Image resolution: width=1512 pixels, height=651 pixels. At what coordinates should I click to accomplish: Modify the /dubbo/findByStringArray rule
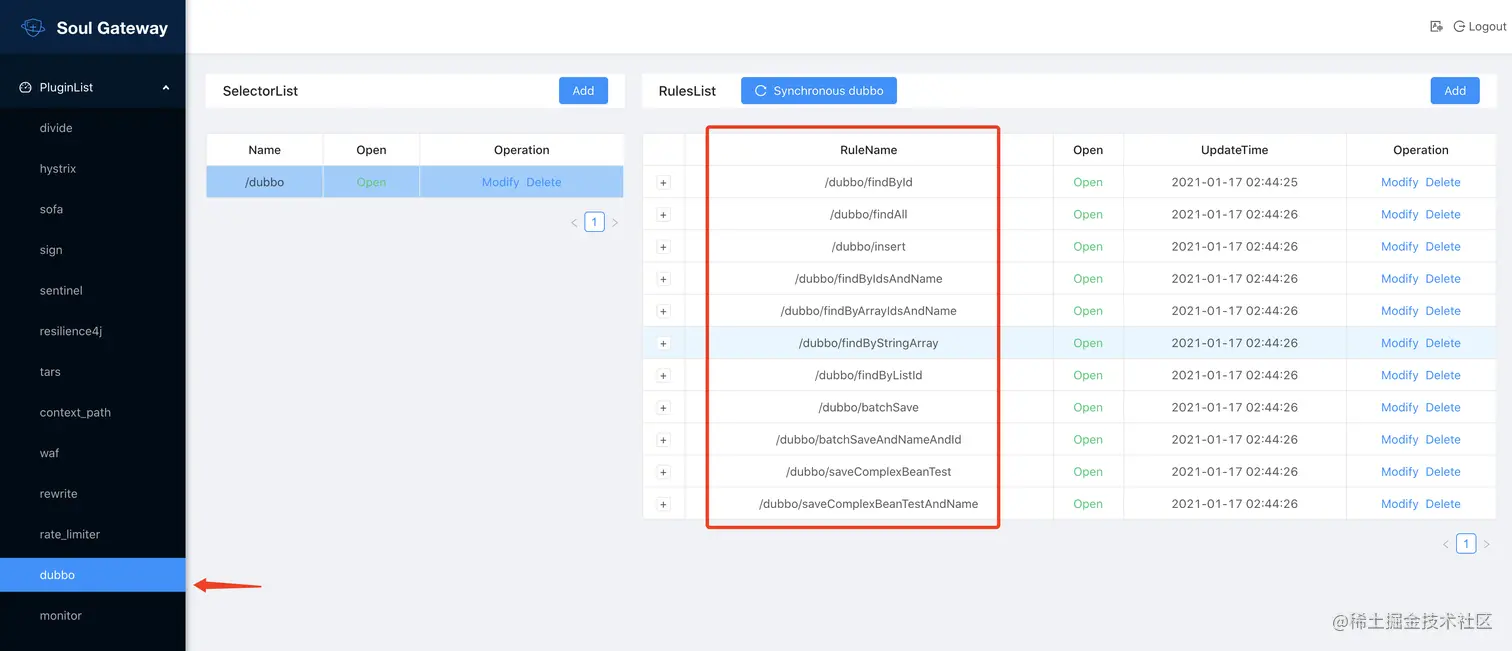[x=1399, y=343]
